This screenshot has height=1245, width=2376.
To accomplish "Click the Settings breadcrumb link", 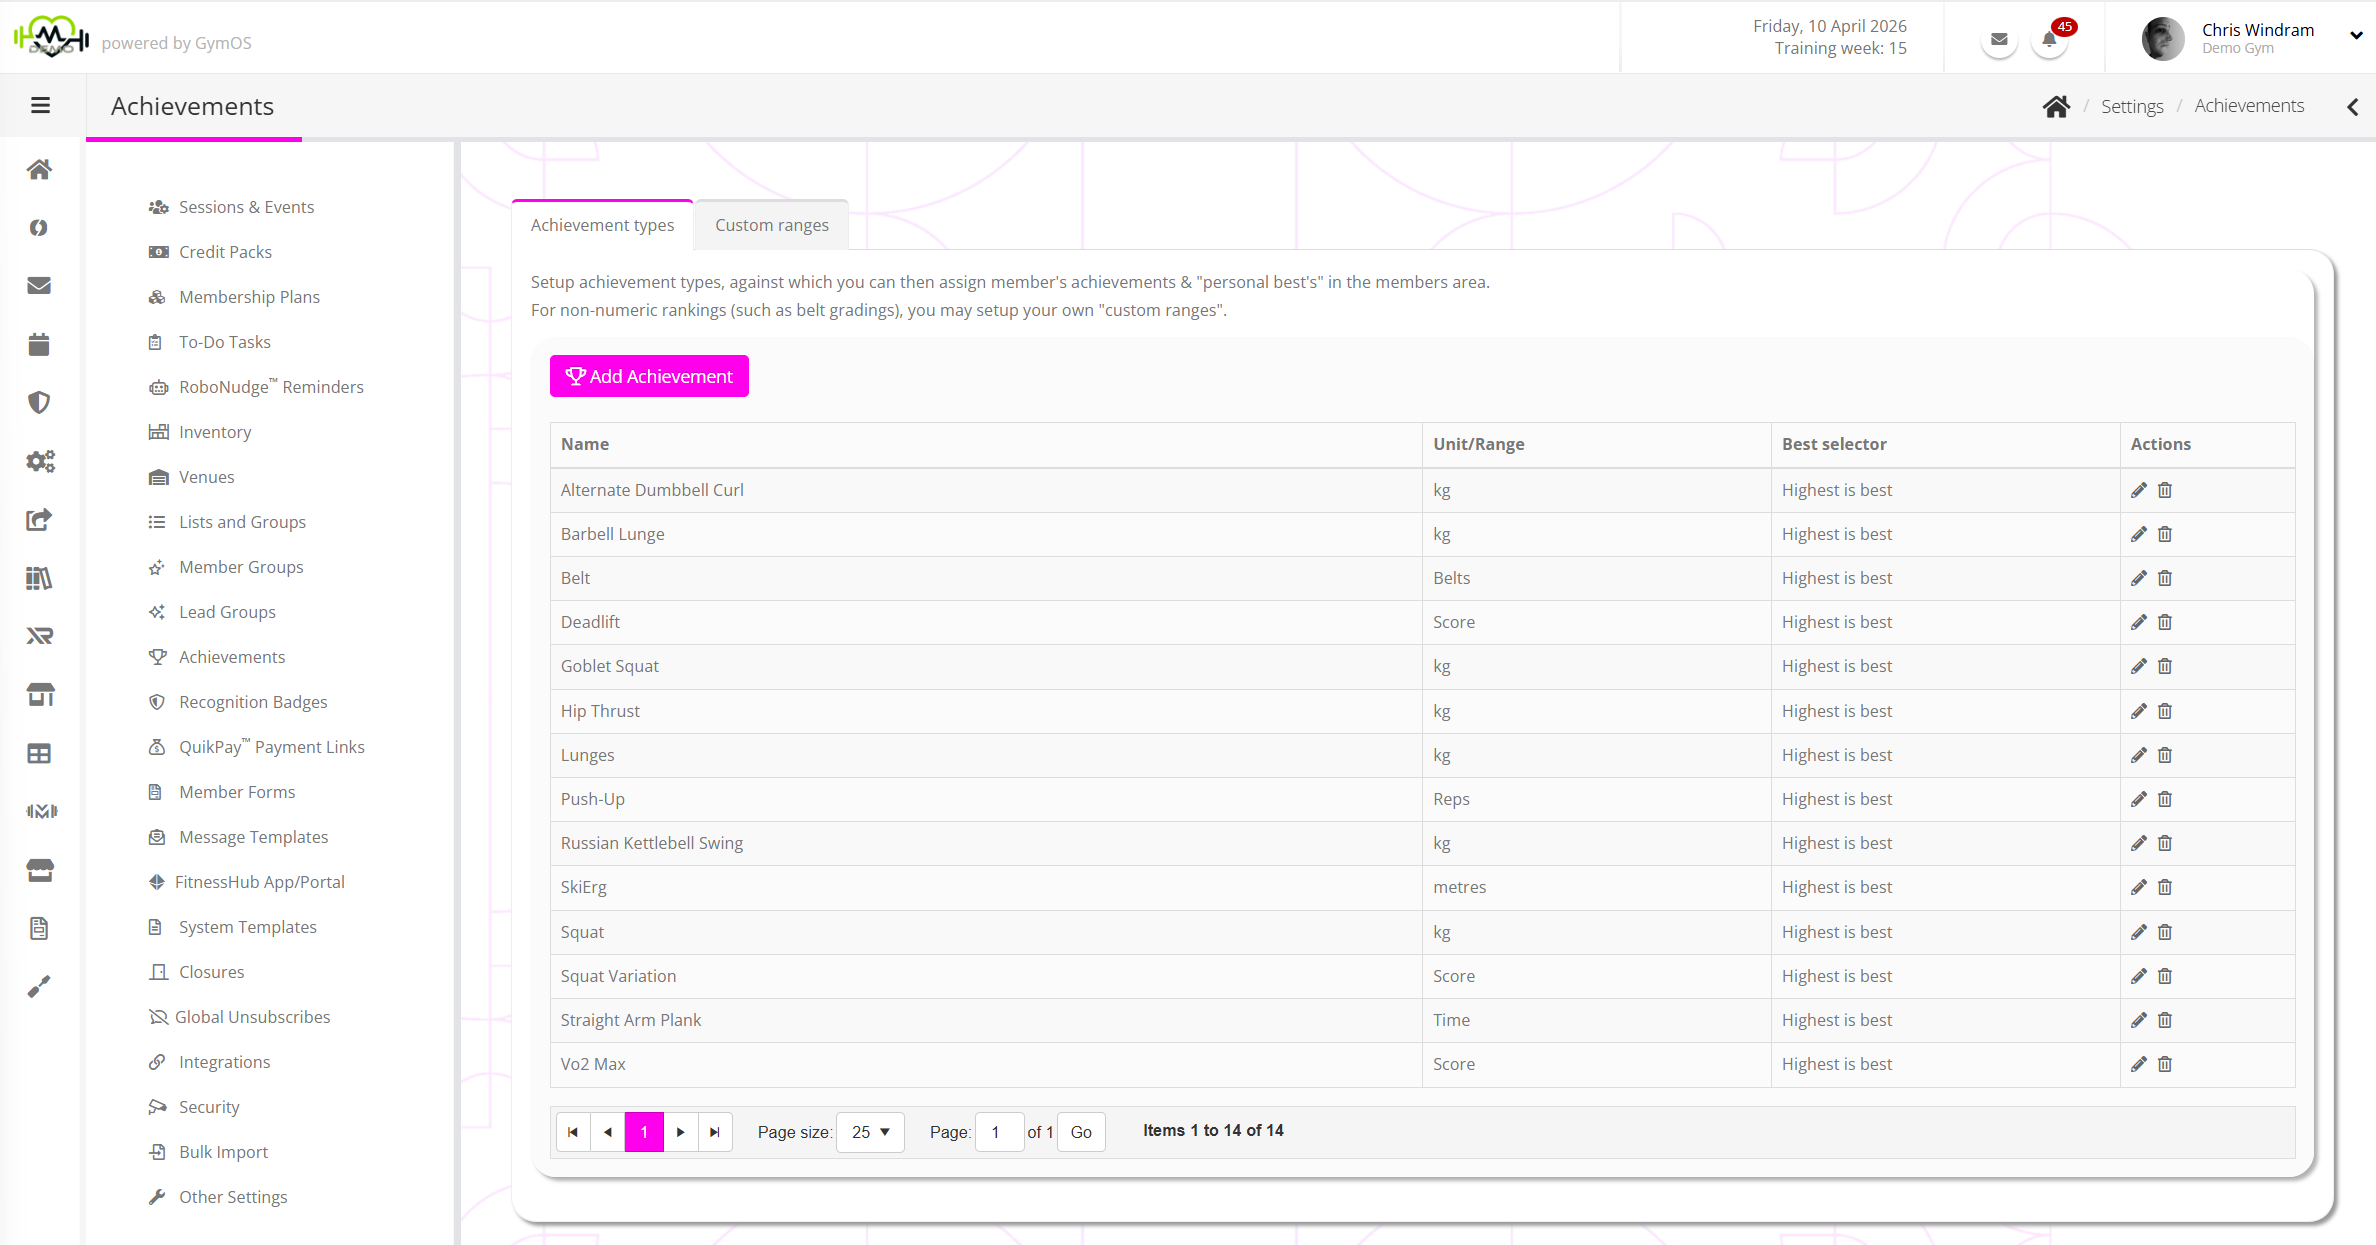I will 2131,106.
